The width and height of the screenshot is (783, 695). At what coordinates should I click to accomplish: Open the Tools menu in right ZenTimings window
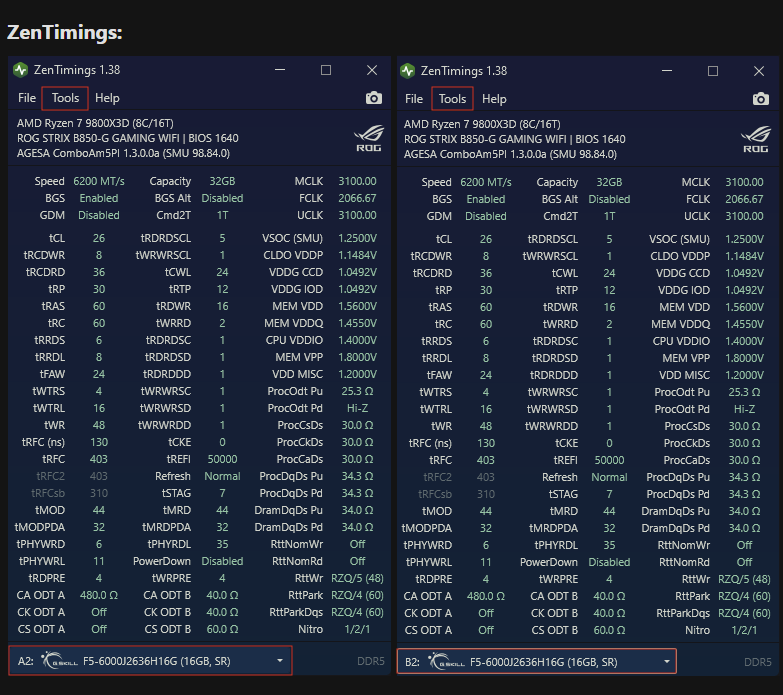[452, 99]
